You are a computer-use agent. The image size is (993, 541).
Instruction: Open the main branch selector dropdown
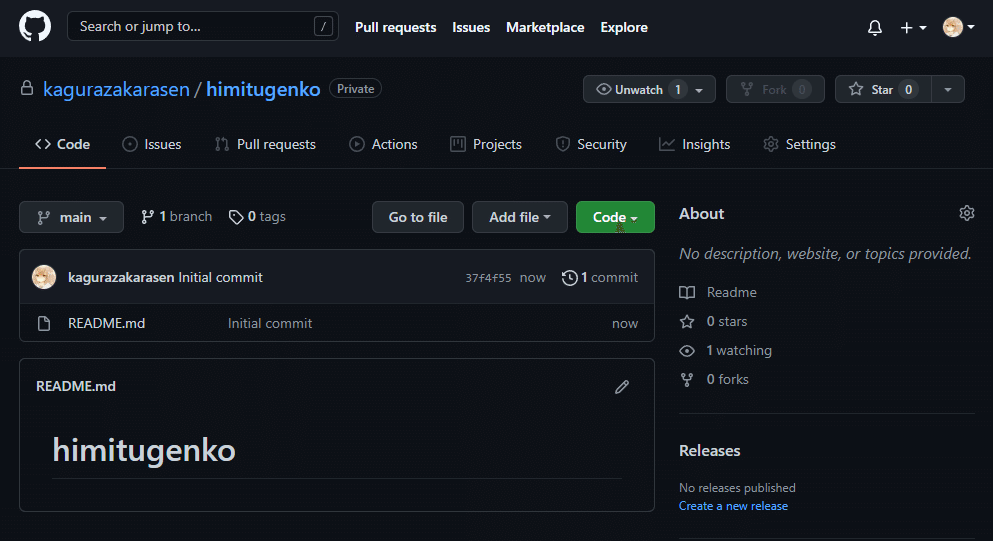click(72, 217)
